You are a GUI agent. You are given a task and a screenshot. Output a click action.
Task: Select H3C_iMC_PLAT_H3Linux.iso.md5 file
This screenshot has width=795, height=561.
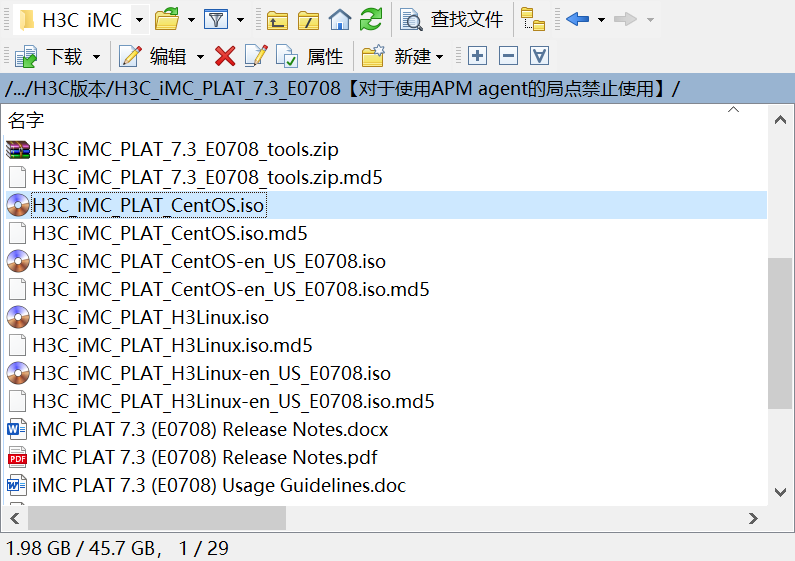point(172,345)
